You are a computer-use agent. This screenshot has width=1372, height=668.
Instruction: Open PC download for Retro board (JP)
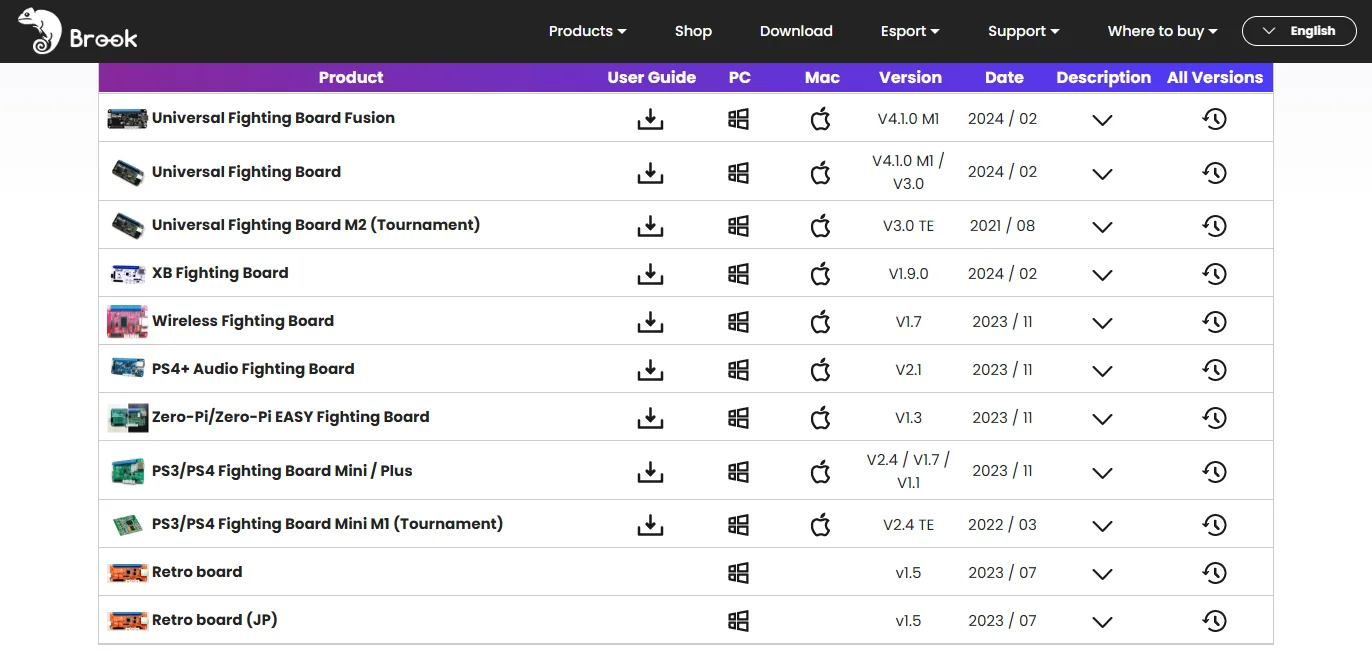click(739, 620)
